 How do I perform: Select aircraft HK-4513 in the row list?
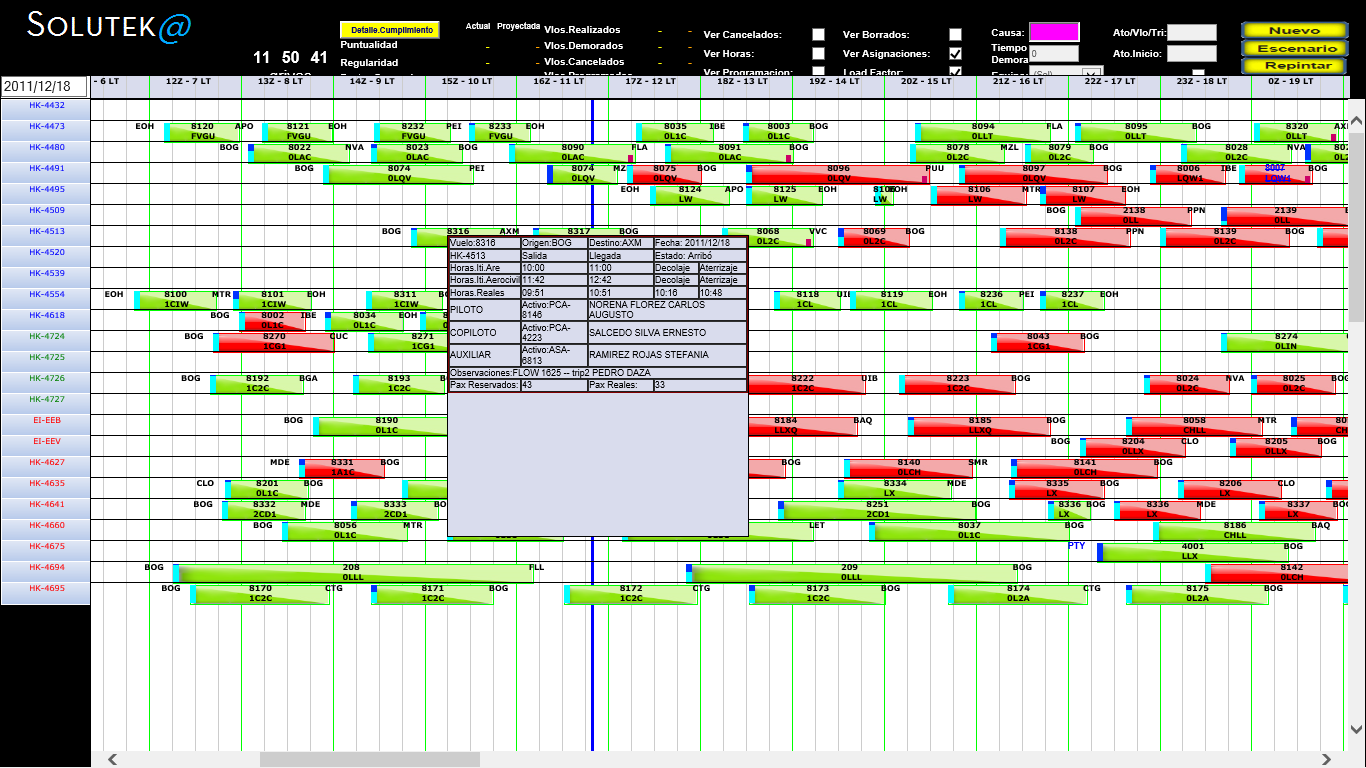tap(46, 232)
